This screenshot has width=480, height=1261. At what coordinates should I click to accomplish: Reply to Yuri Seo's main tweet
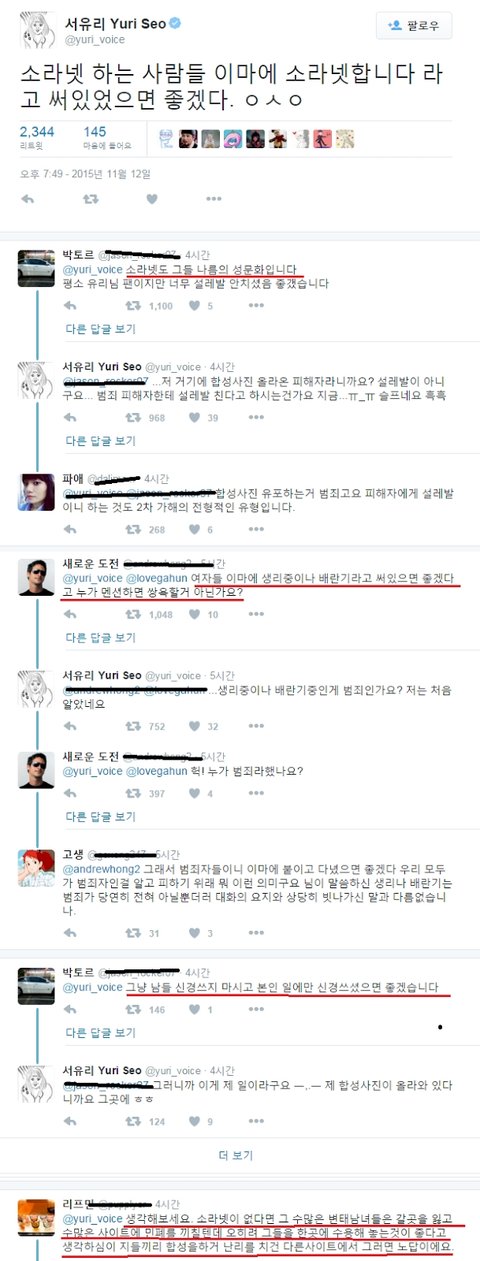pos(28,199)
